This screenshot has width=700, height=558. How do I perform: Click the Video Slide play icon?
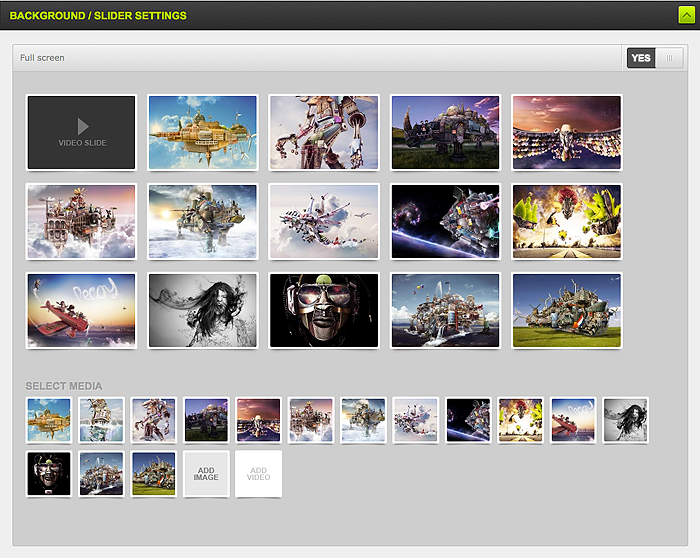(83, 126)
